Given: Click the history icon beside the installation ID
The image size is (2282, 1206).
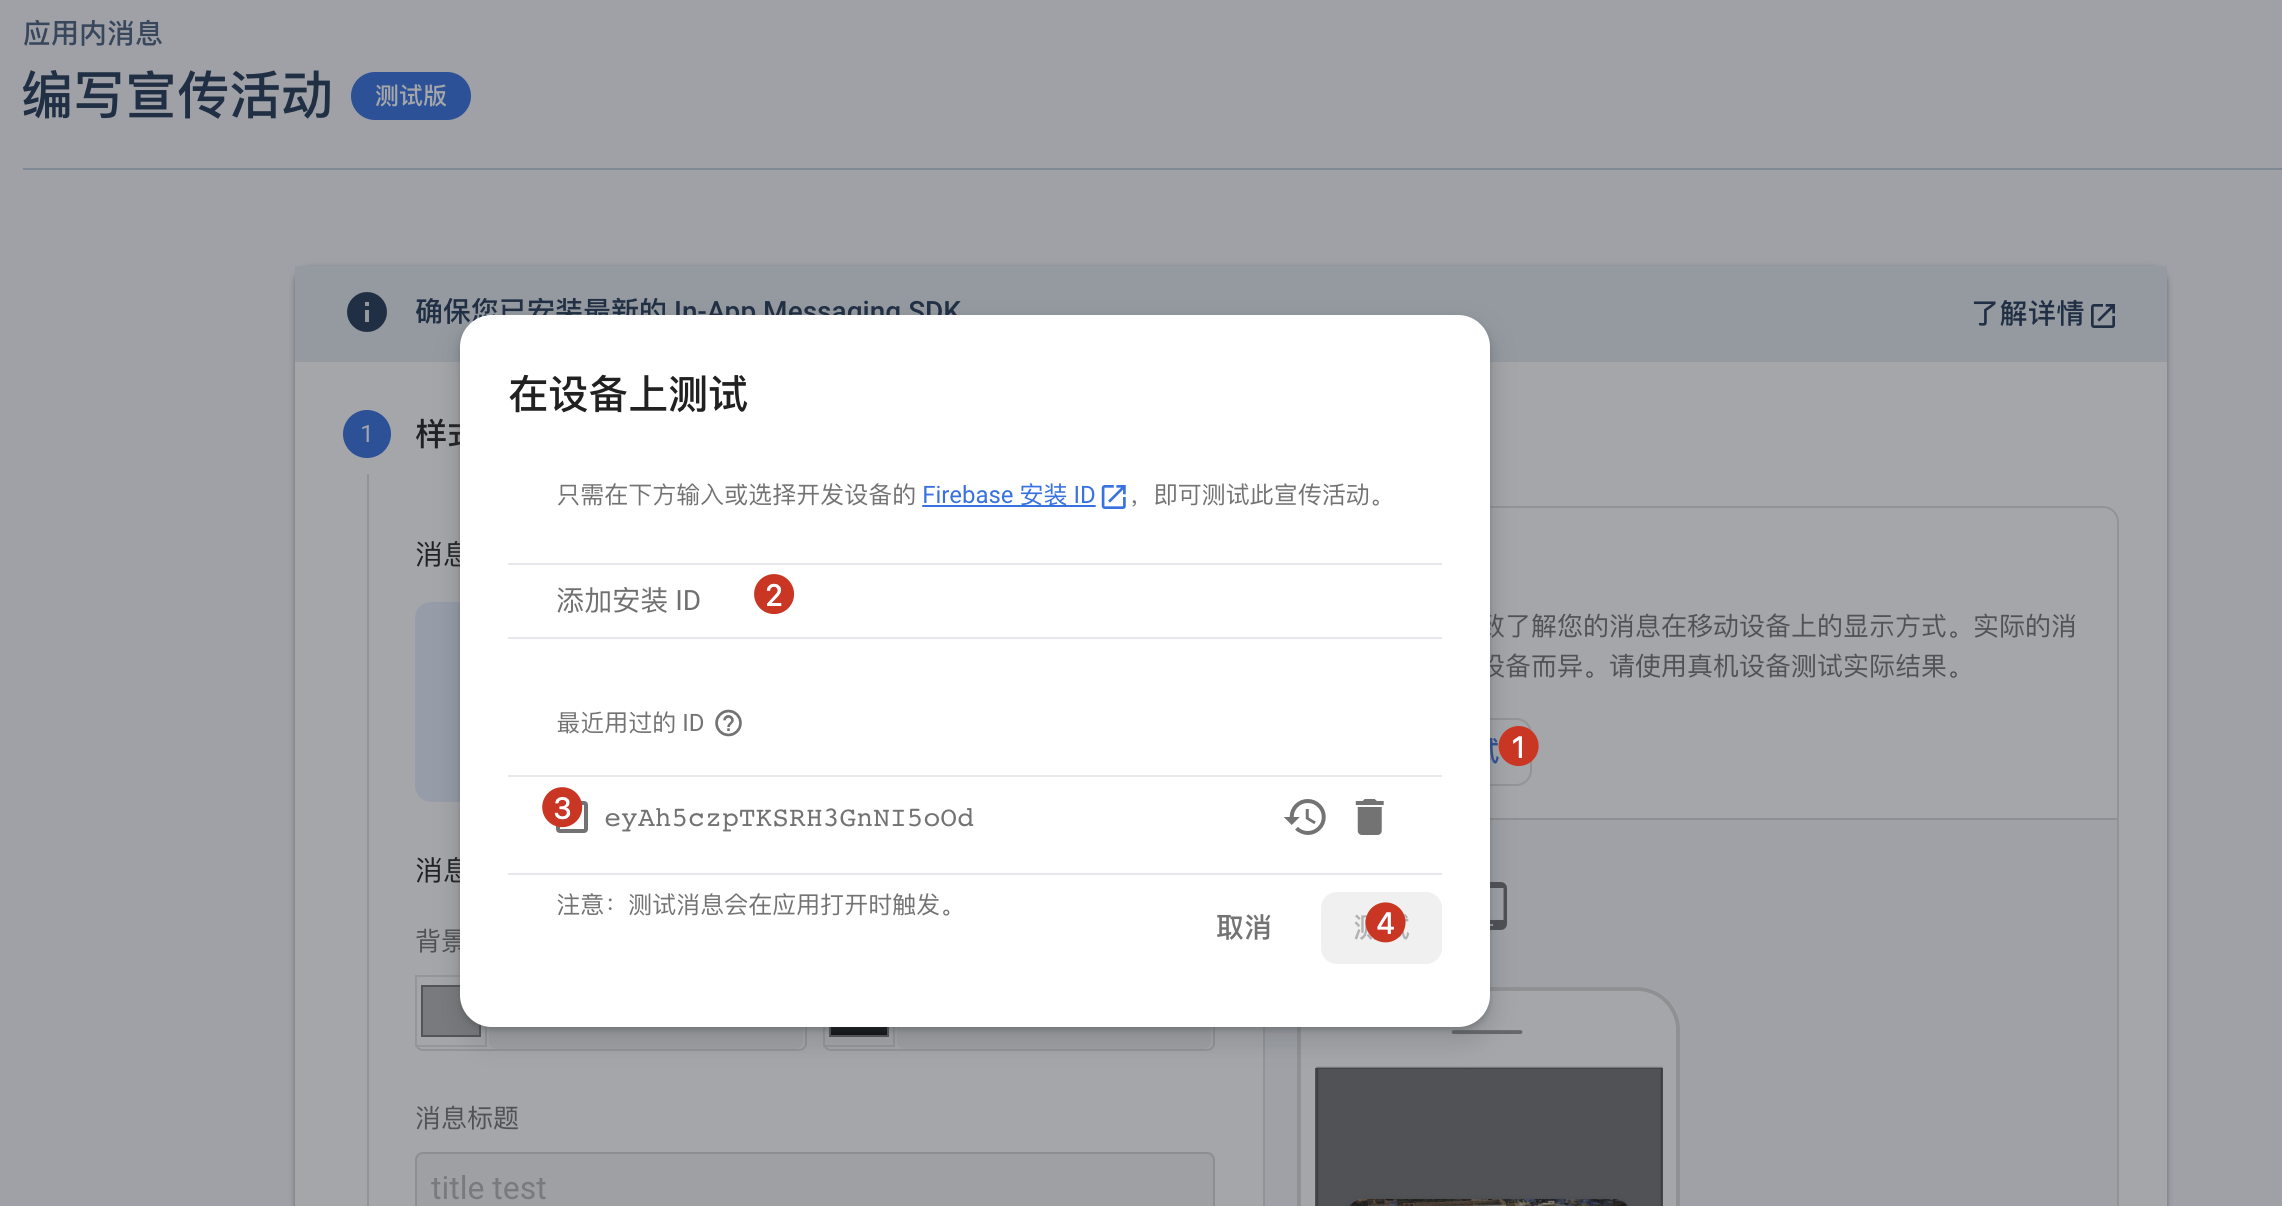Looking at the screenshot, I should pyautogui.click(x=1305, y=817).
